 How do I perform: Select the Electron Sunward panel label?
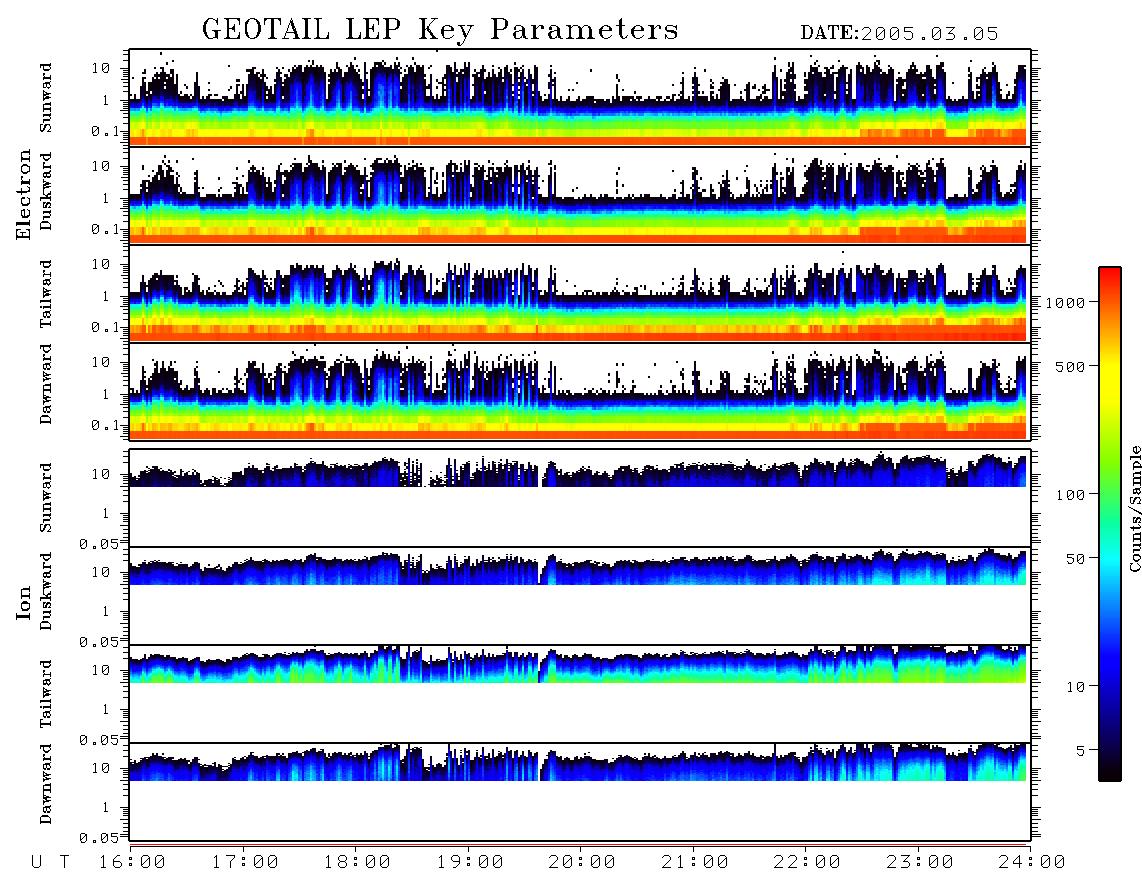click(x=46, y=98)
